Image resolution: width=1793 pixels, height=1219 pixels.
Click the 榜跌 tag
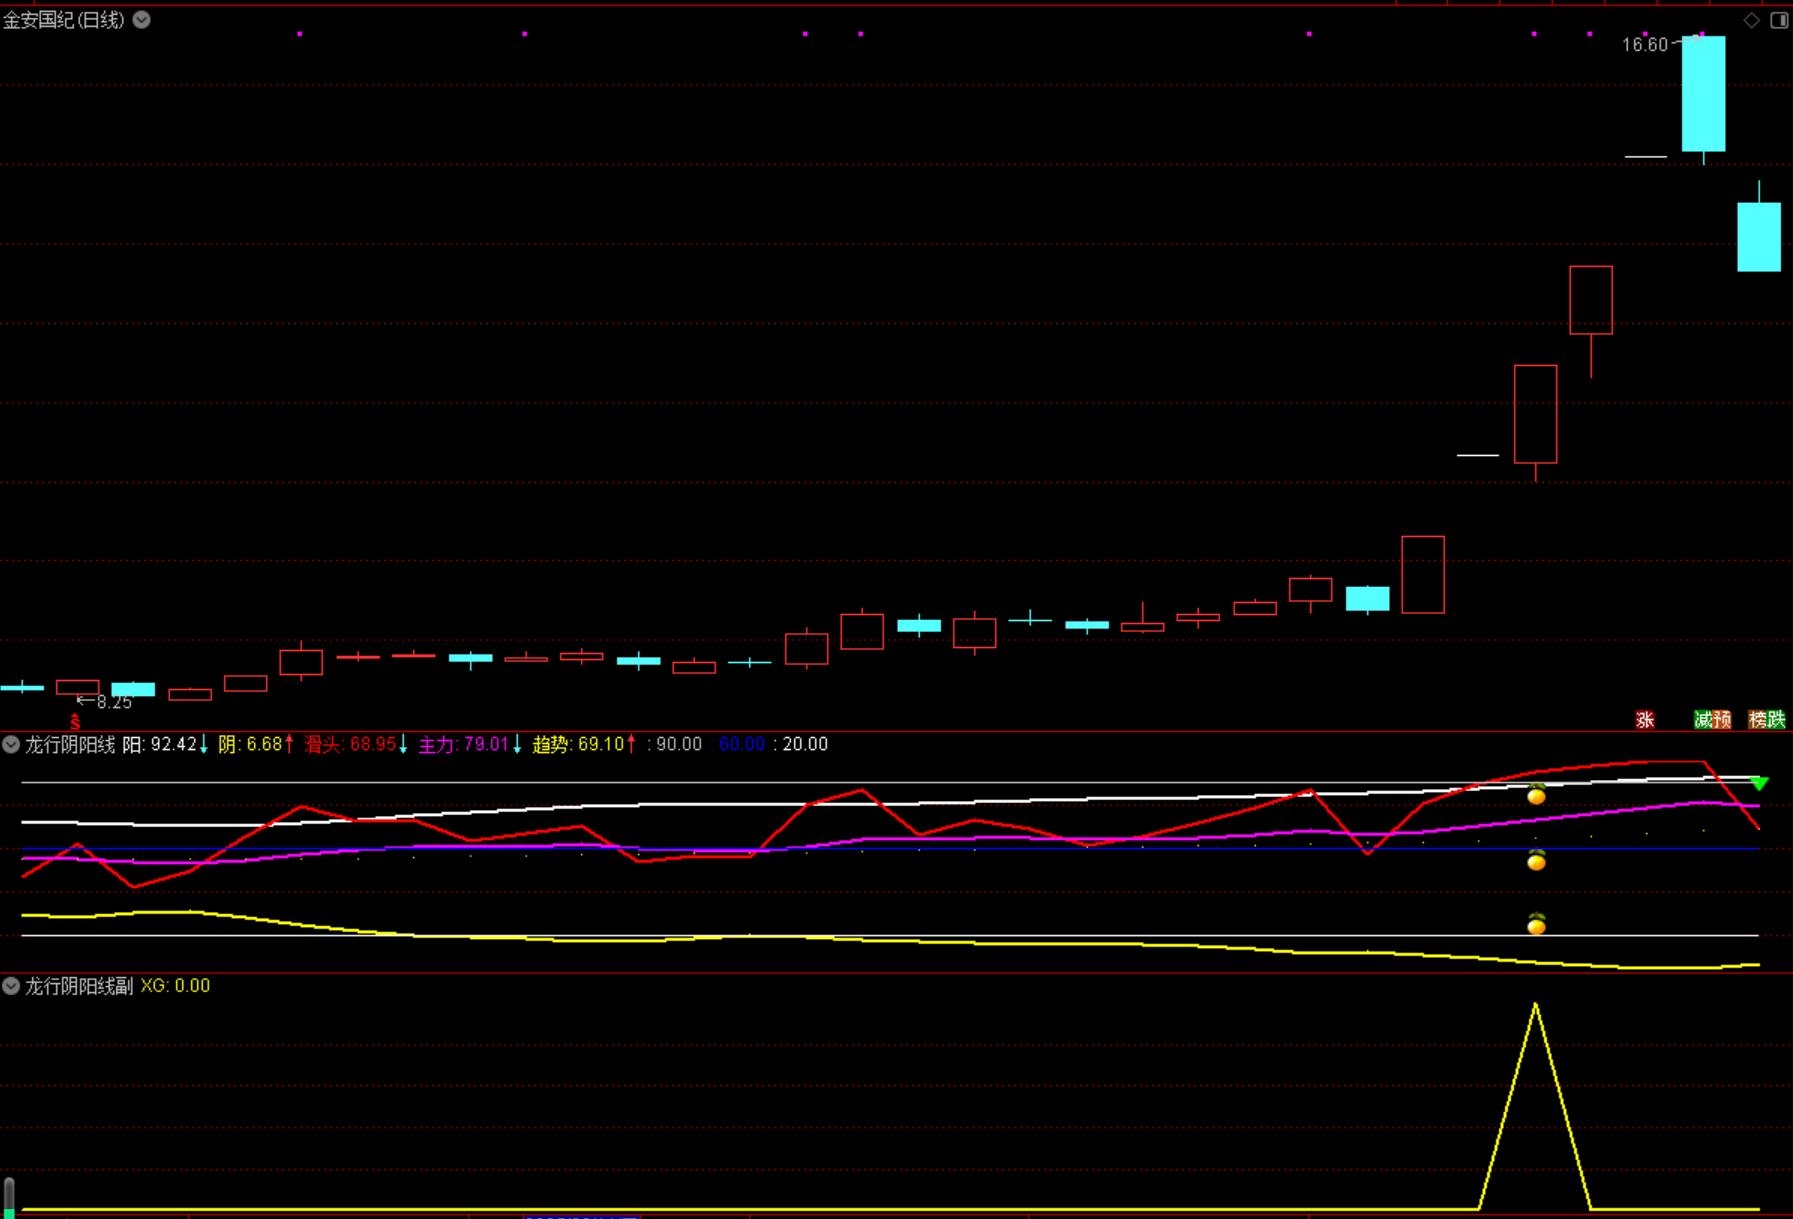pos(1767,719)
